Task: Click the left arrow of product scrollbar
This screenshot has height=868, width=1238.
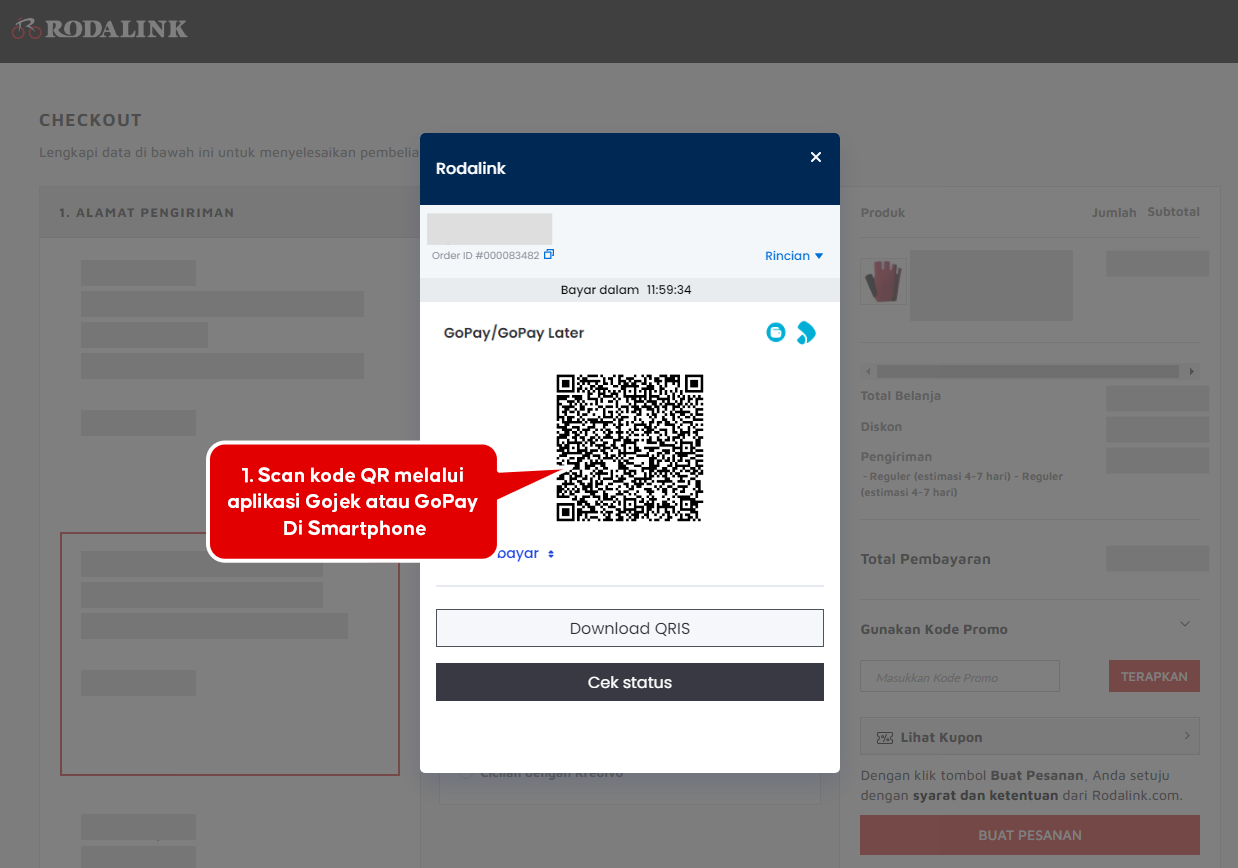Action: (868, 371)
